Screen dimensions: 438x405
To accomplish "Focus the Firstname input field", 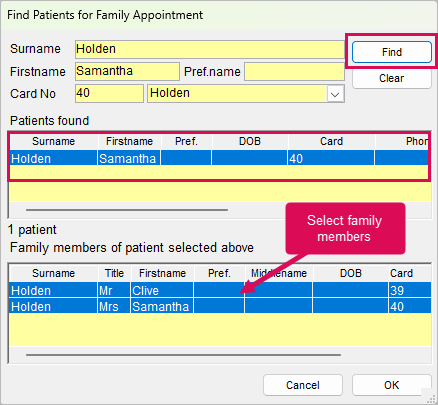I will [x=127, y=71].
